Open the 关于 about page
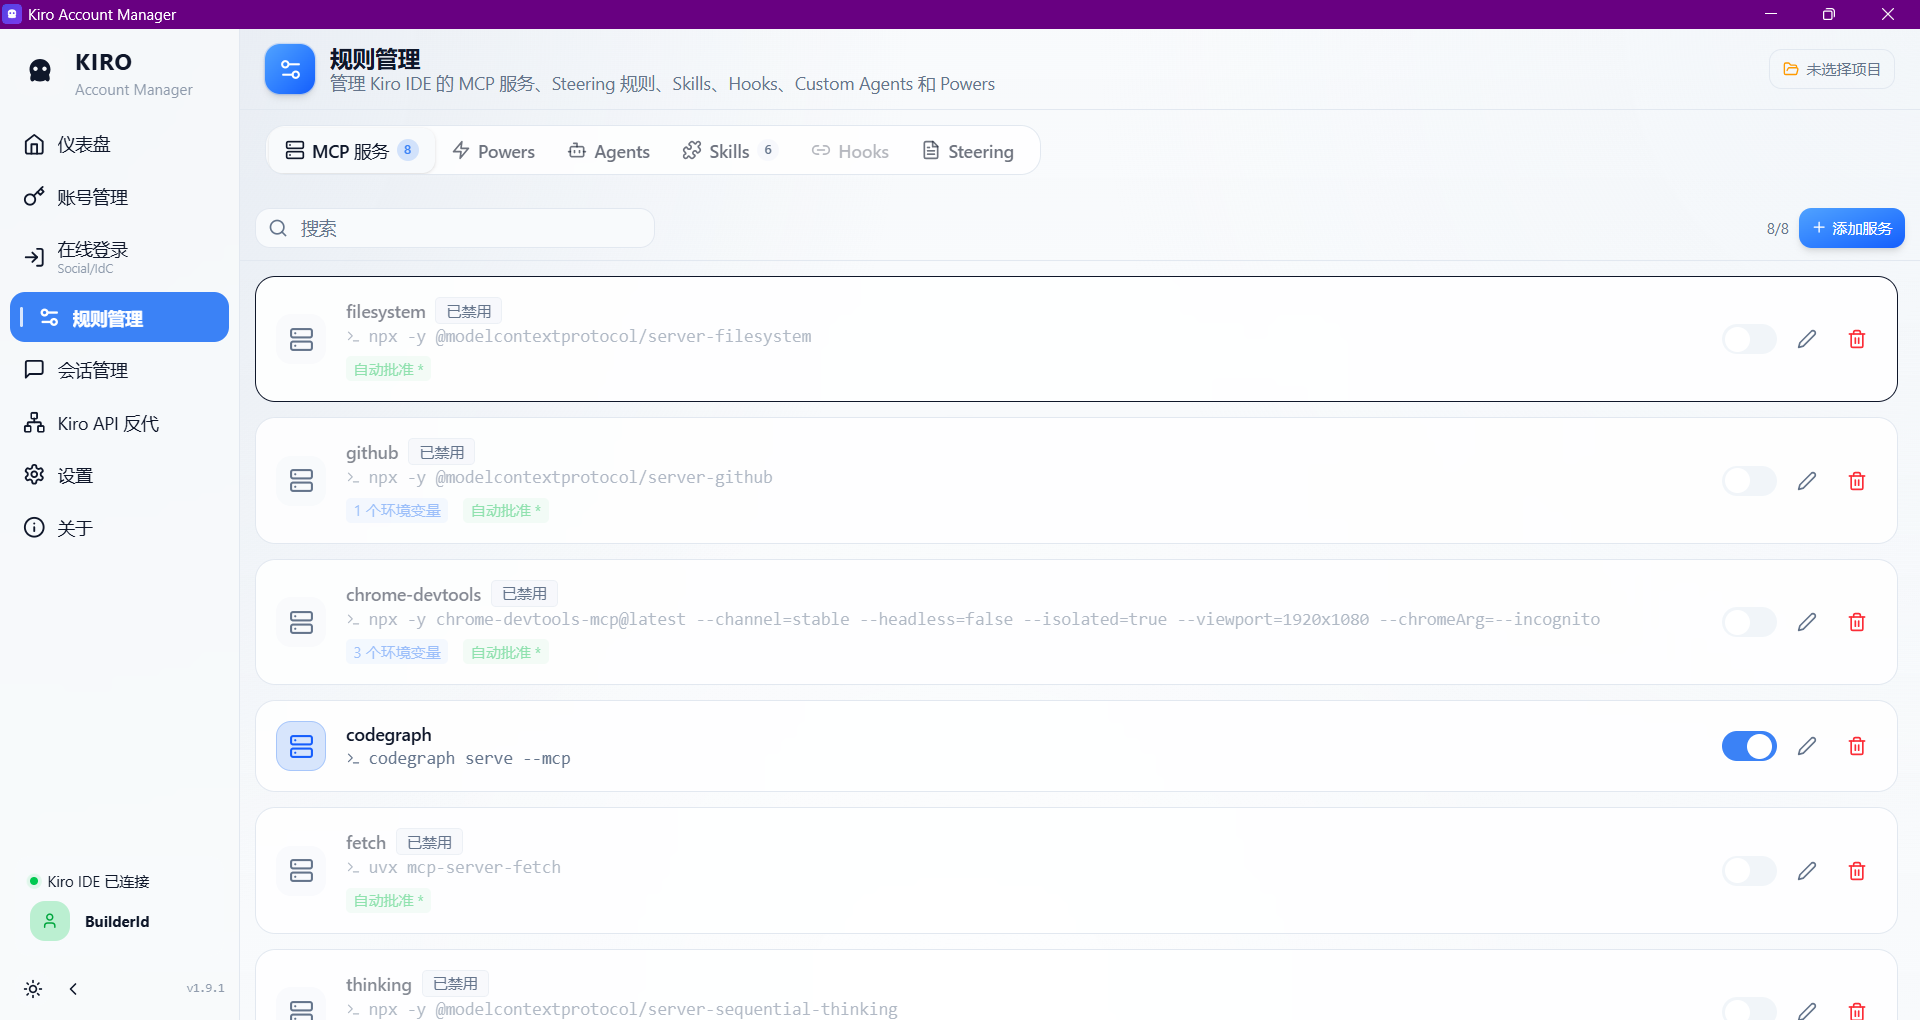This screenshot has height=1020, width=1920. pyautogui.click(x=119, y=528)
